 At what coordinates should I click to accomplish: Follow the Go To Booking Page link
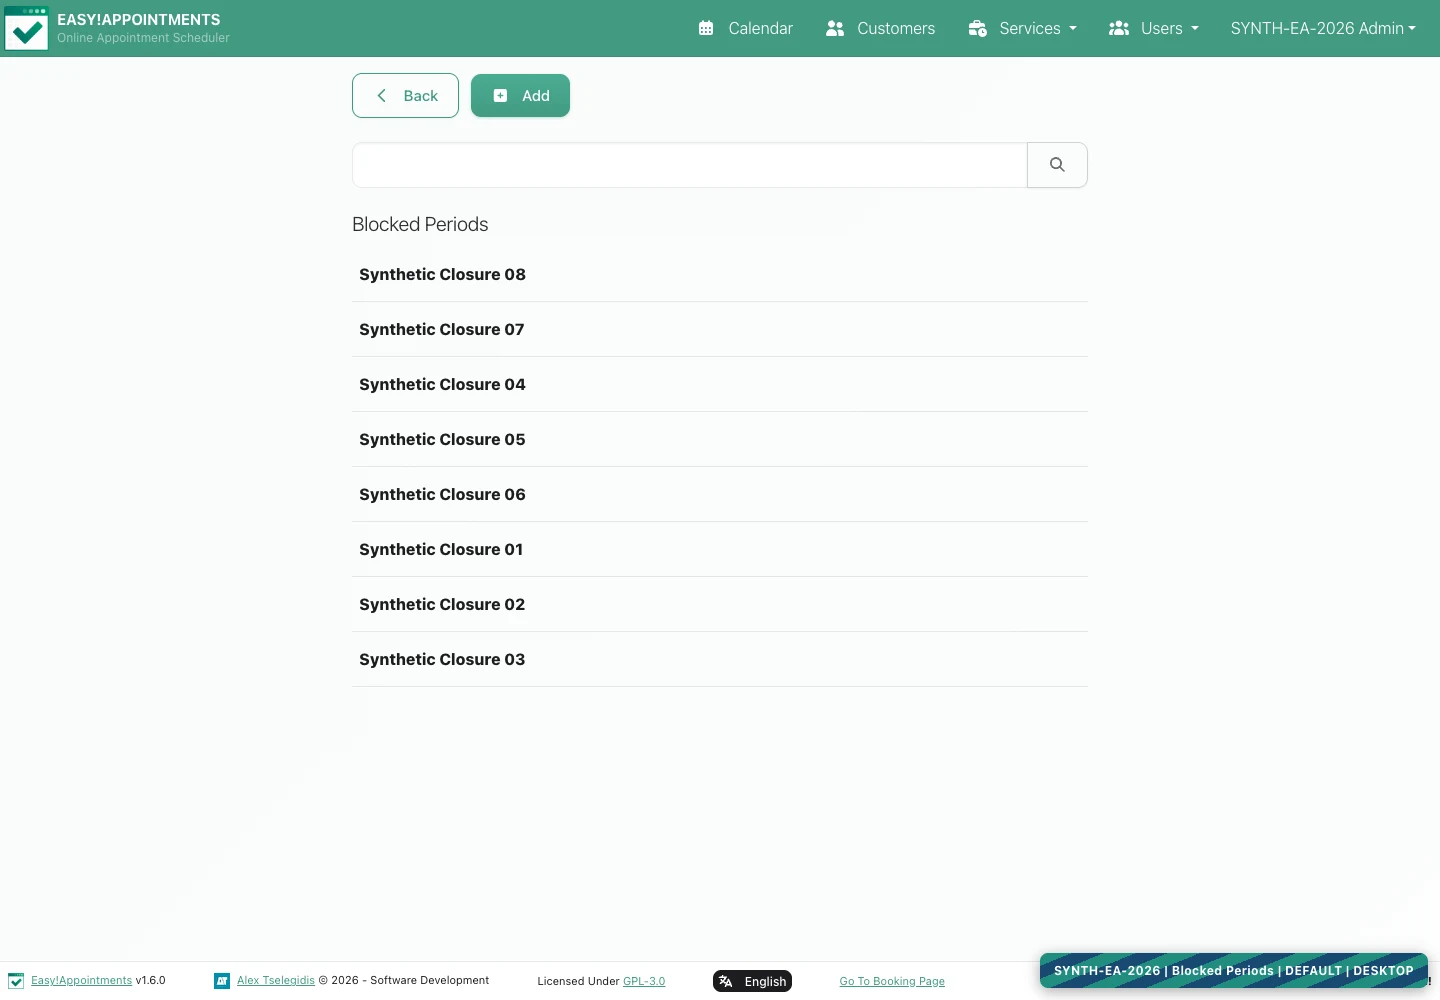(892, 981)
